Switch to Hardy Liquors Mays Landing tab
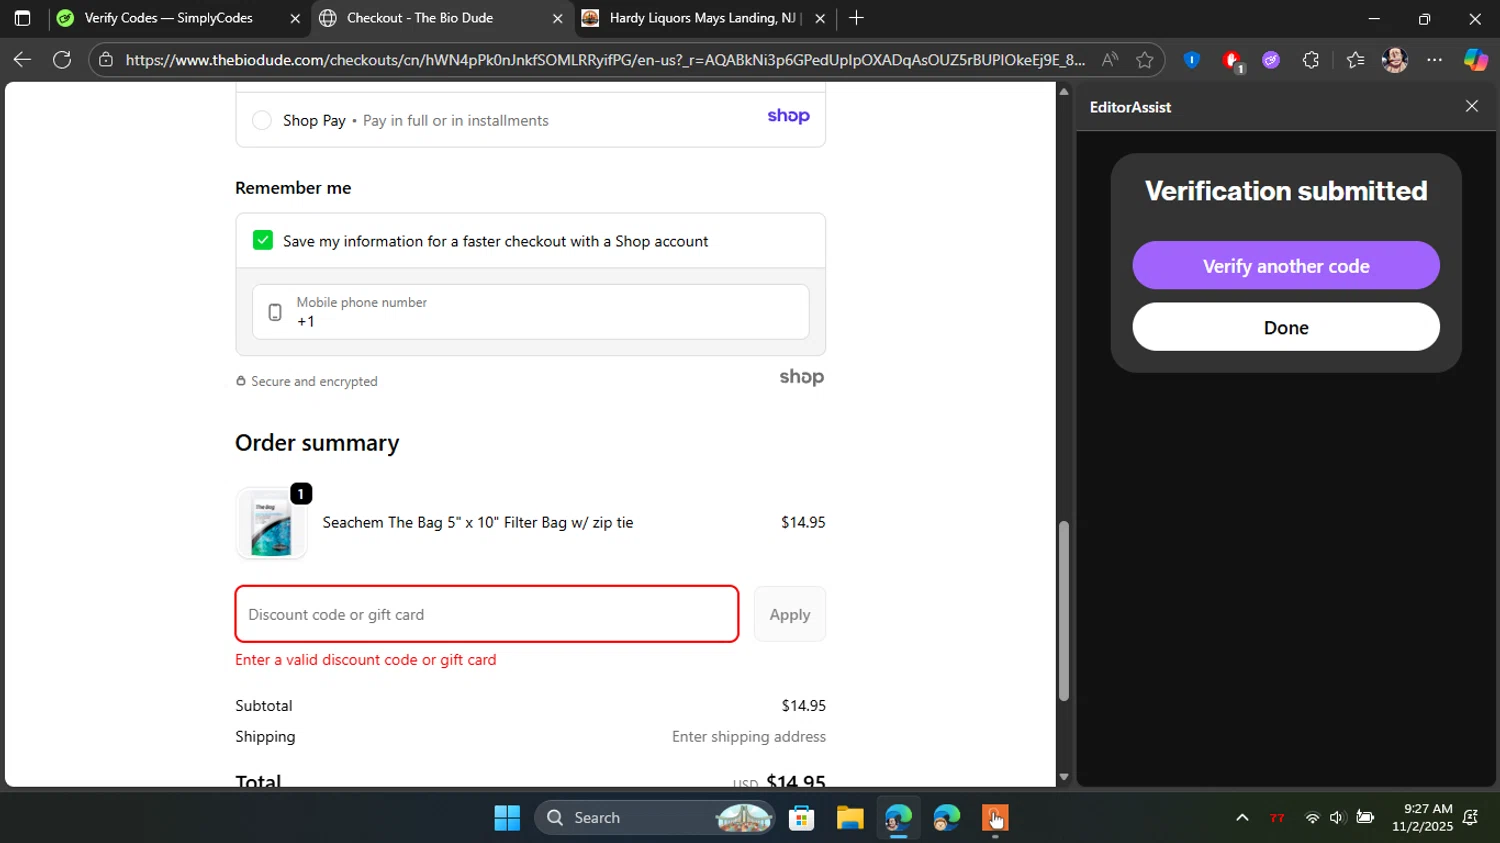This screenshot has height=843, width=1500. (x=705, y=18)
